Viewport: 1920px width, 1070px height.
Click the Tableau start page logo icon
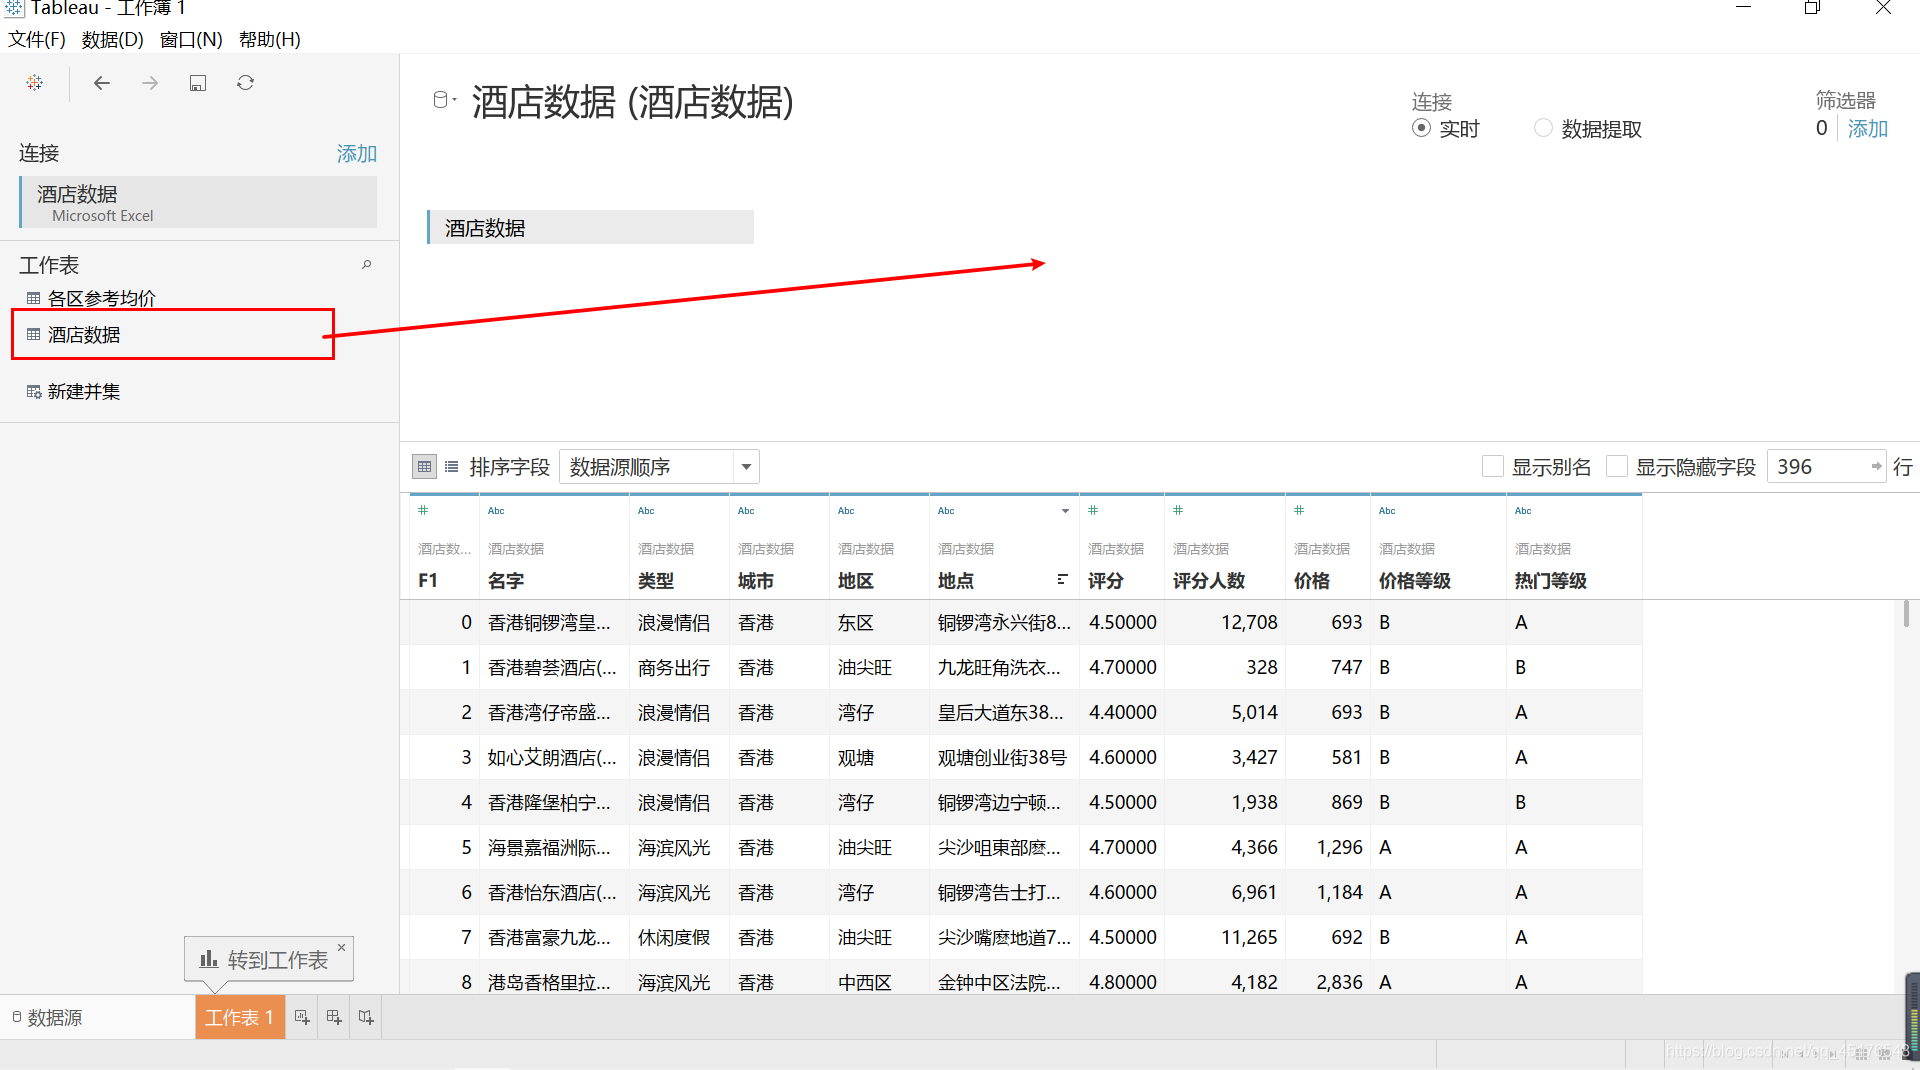point(35,83)
